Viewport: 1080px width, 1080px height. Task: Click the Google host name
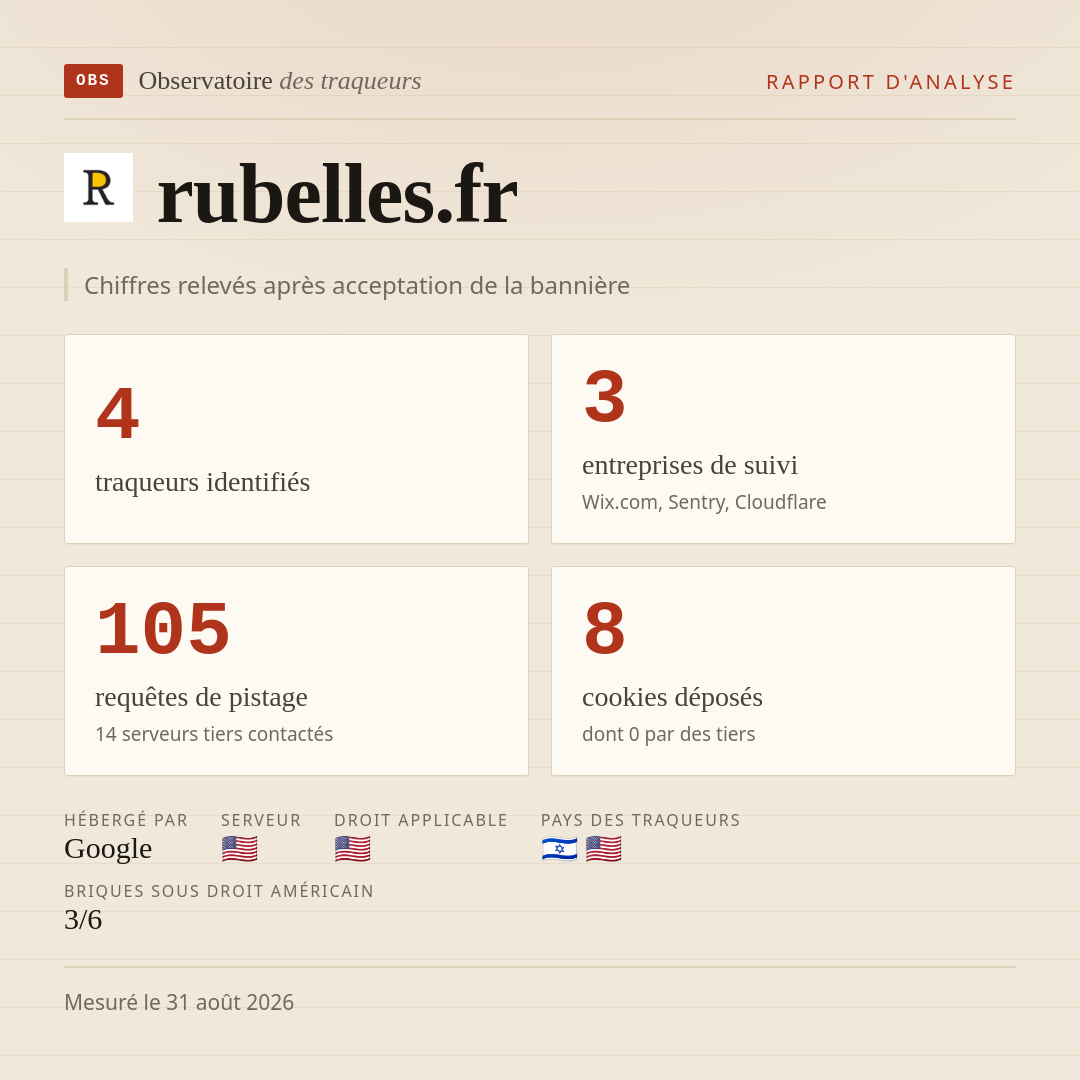click(108, 849)
